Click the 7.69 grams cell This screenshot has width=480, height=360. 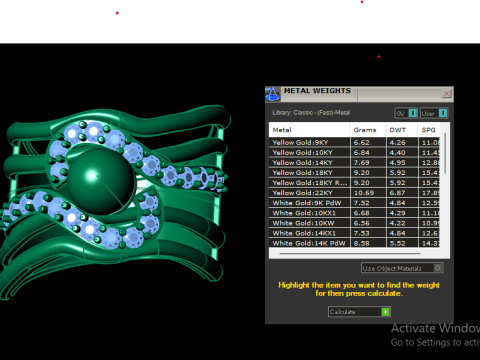(x=368, y=163)
